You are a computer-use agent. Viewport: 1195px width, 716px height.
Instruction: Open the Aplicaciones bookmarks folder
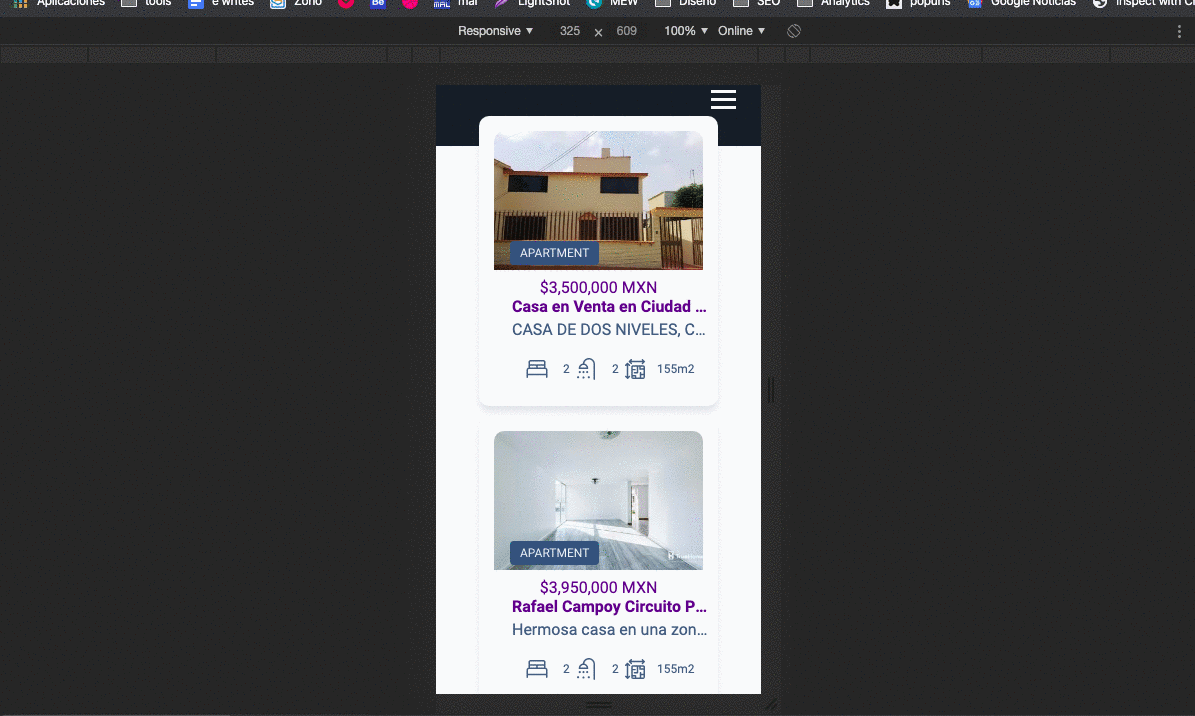coord(62,4)
